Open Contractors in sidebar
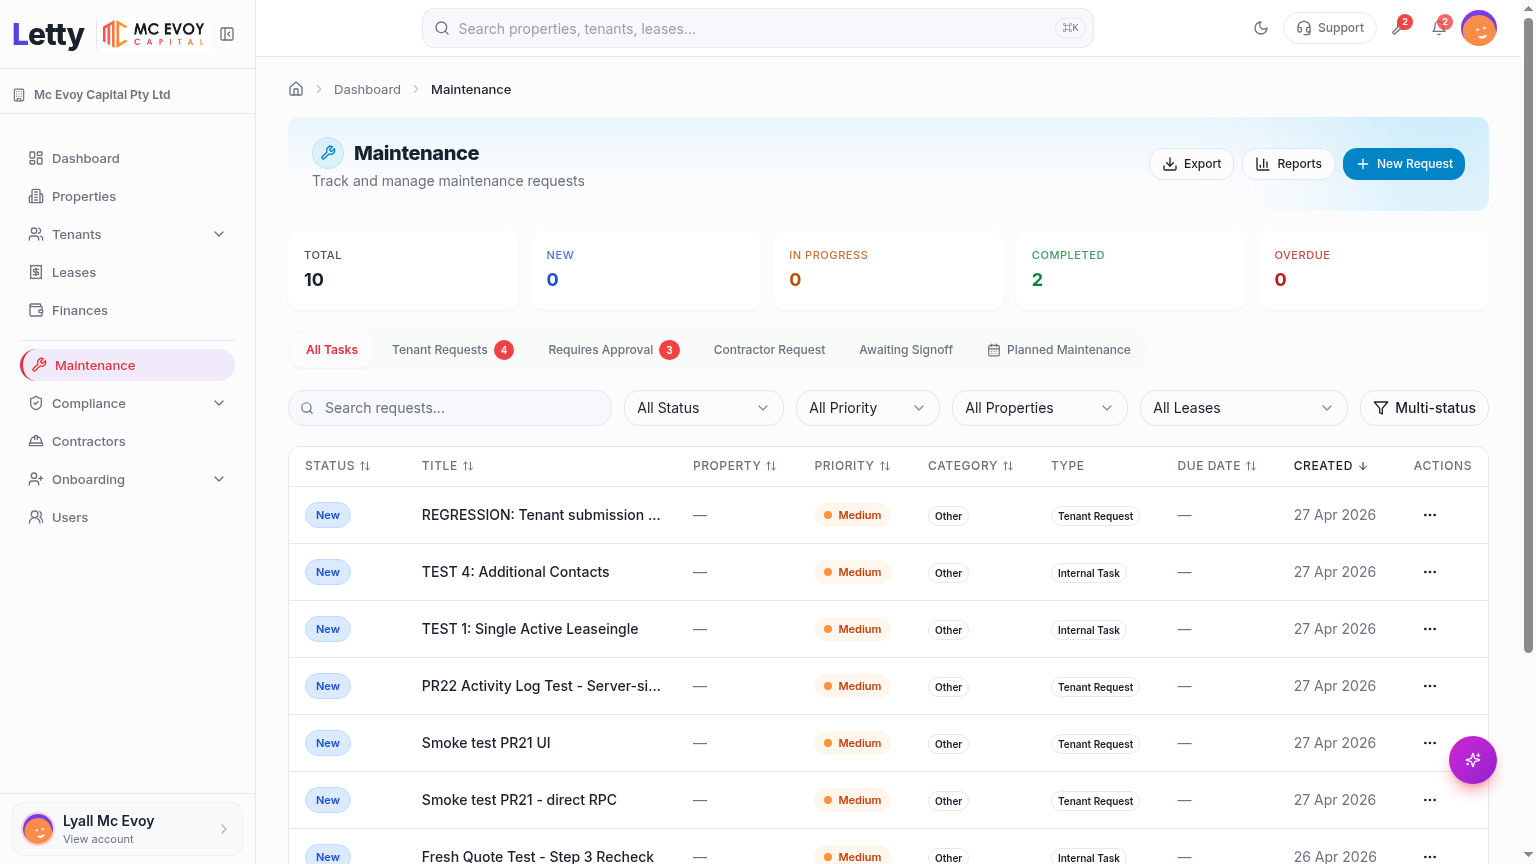 click(x=127, y=441)
